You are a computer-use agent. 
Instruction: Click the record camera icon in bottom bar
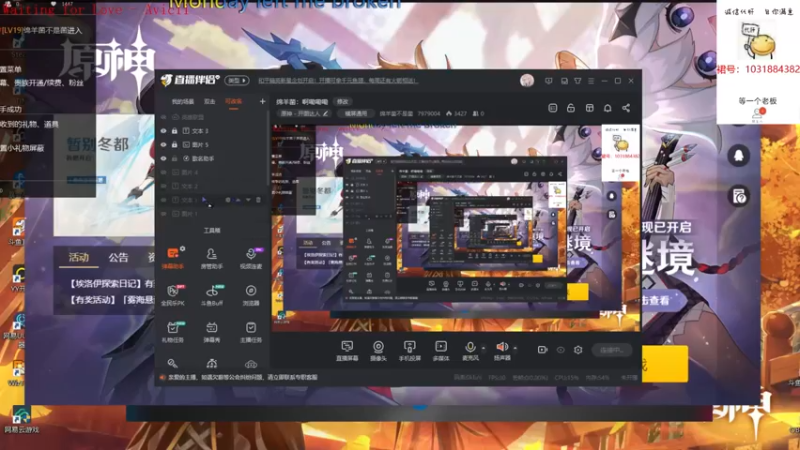click(542, 349)
